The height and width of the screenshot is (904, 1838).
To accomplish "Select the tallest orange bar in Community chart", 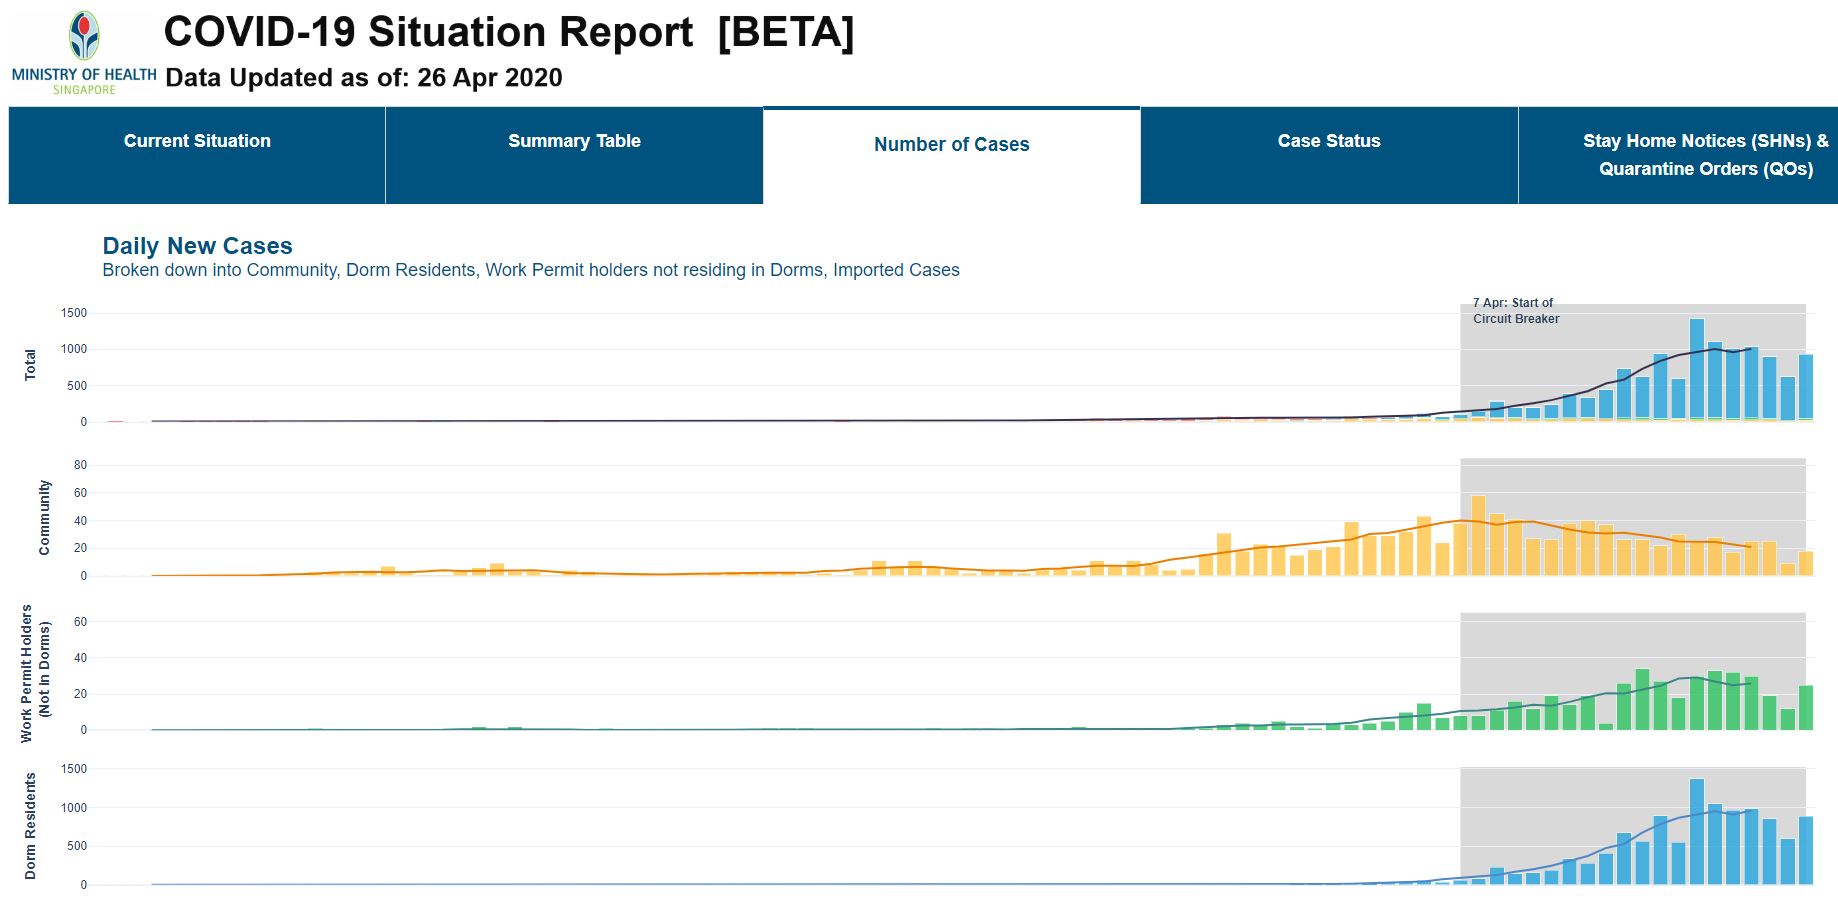I will [1478, 536].
